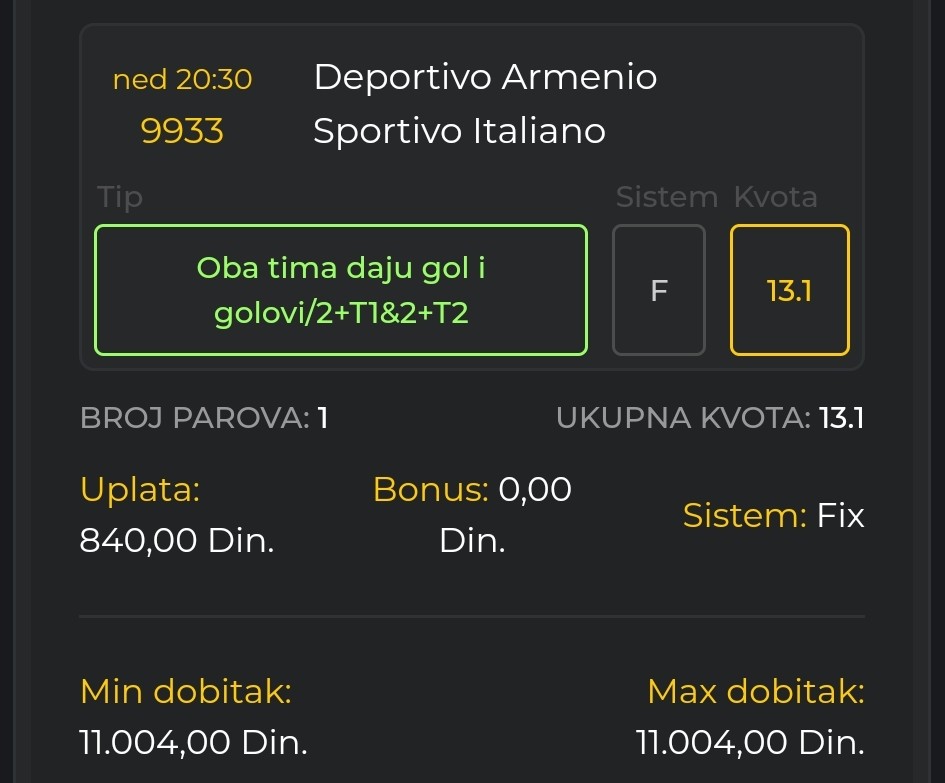
Task: Click the Deportivo Armenio team name
Action: (485, 77)
